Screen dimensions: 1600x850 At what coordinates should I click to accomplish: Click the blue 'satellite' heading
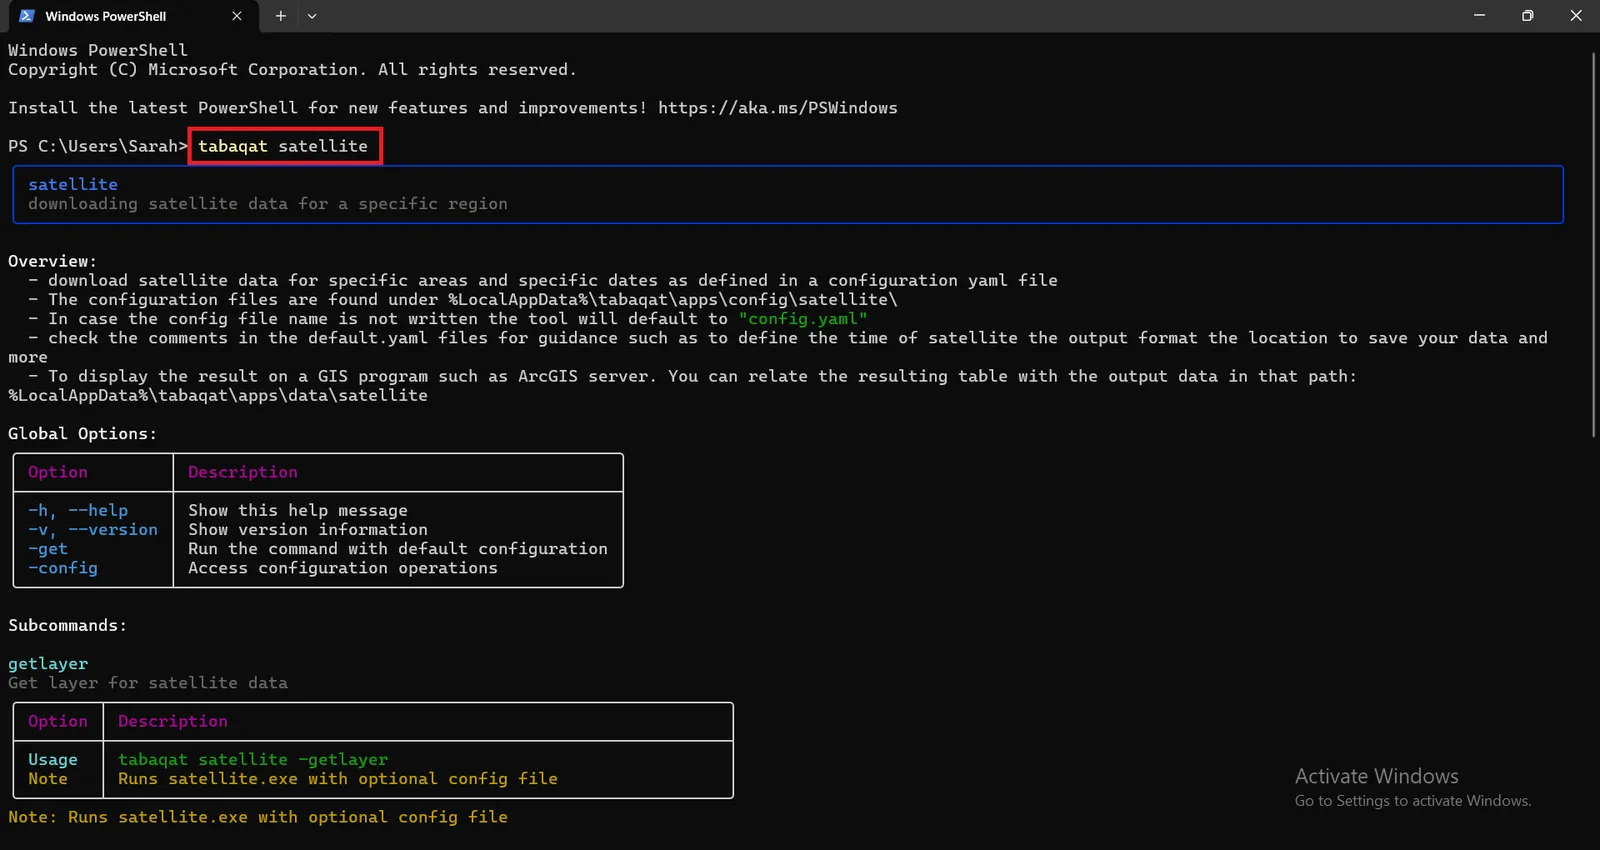[x=73, y=184]
